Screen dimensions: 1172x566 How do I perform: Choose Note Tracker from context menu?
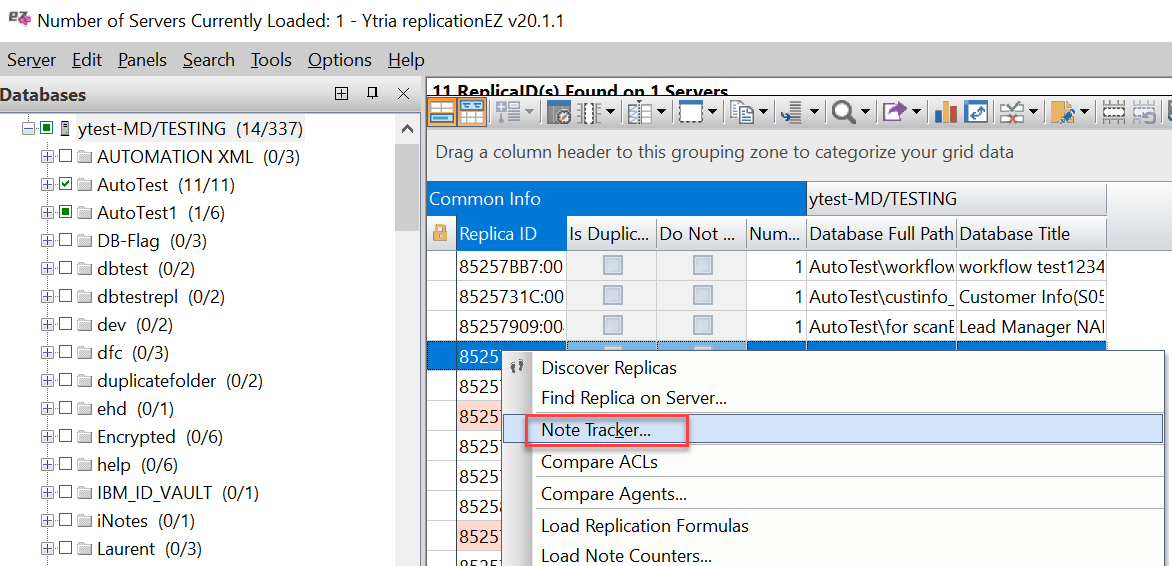[596, 430]
